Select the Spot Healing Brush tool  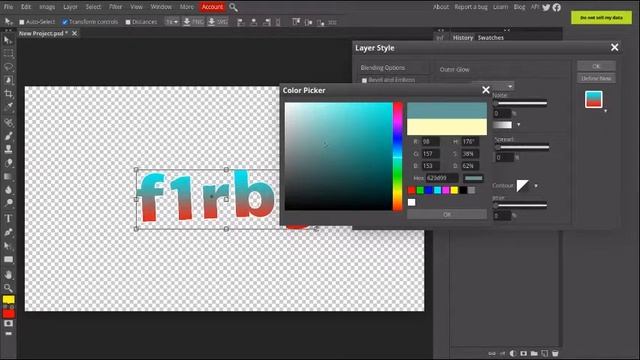point(8,122)
